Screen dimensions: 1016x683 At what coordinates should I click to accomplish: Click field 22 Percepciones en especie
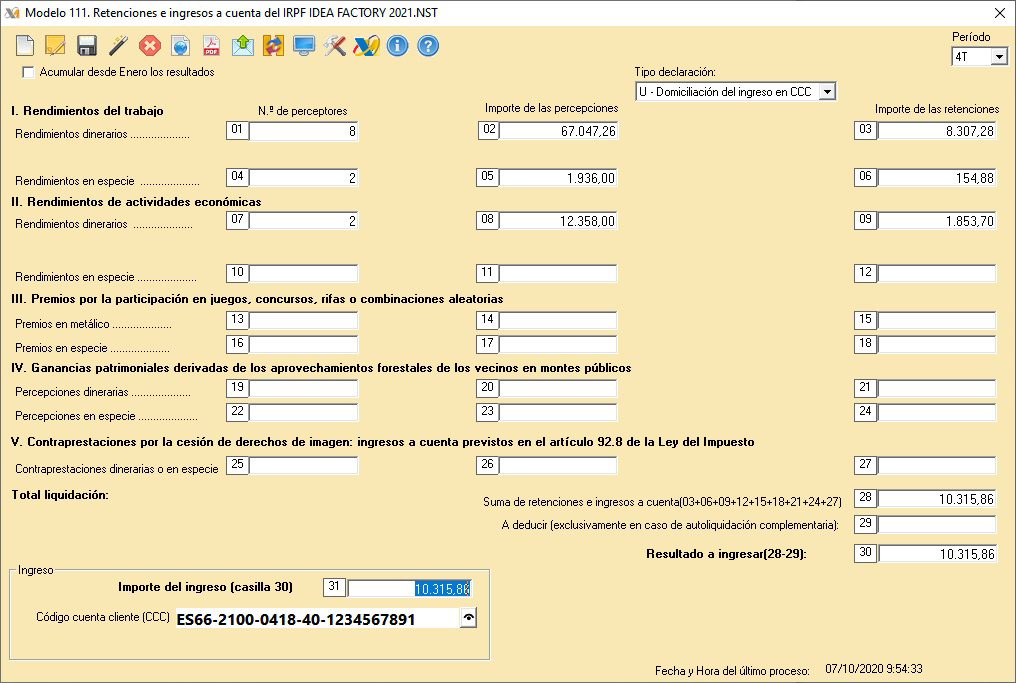tap(303, 412)
